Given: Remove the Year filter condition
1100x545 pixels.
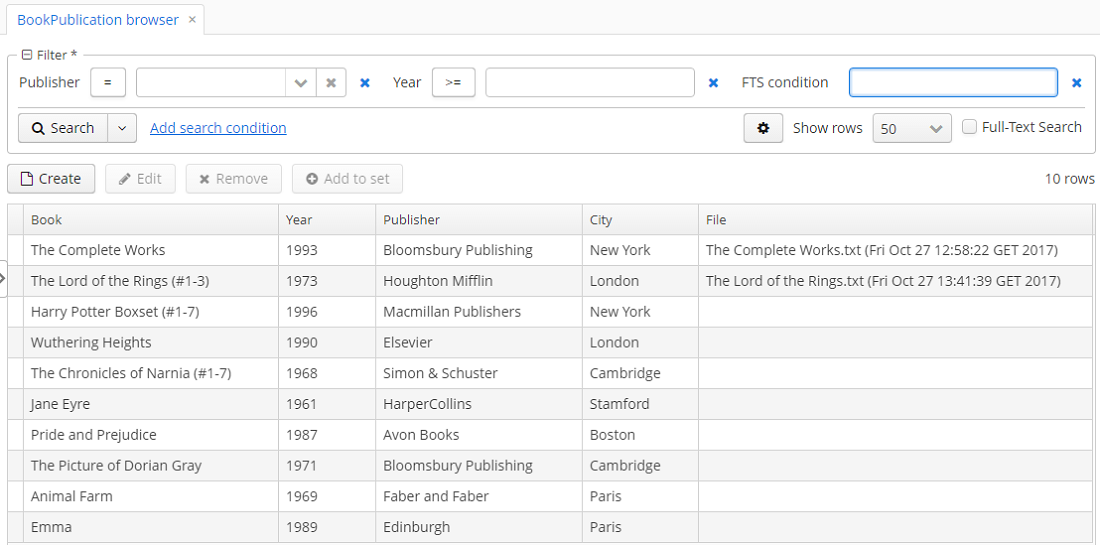Looking at the screenshot, I should (713, 83).
